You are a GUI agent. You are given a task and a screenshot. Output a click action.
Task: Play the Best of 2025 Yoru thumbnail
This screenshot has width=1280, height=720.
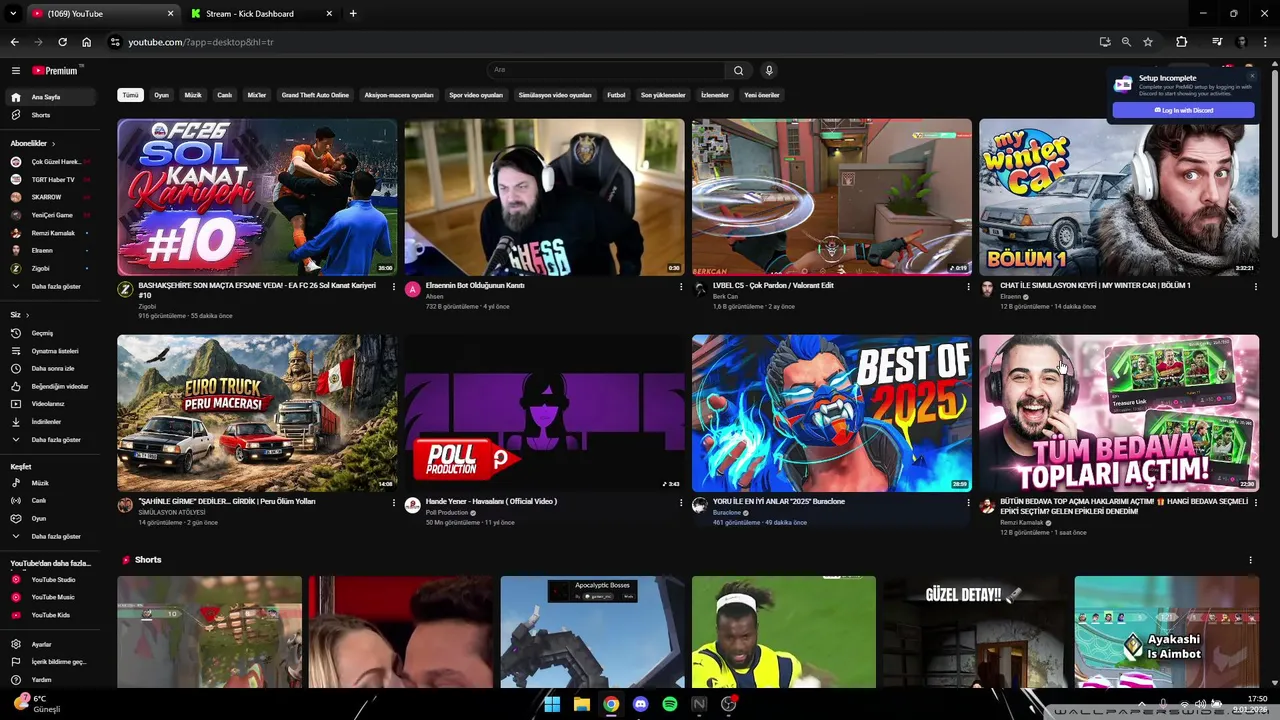(831, 413)
